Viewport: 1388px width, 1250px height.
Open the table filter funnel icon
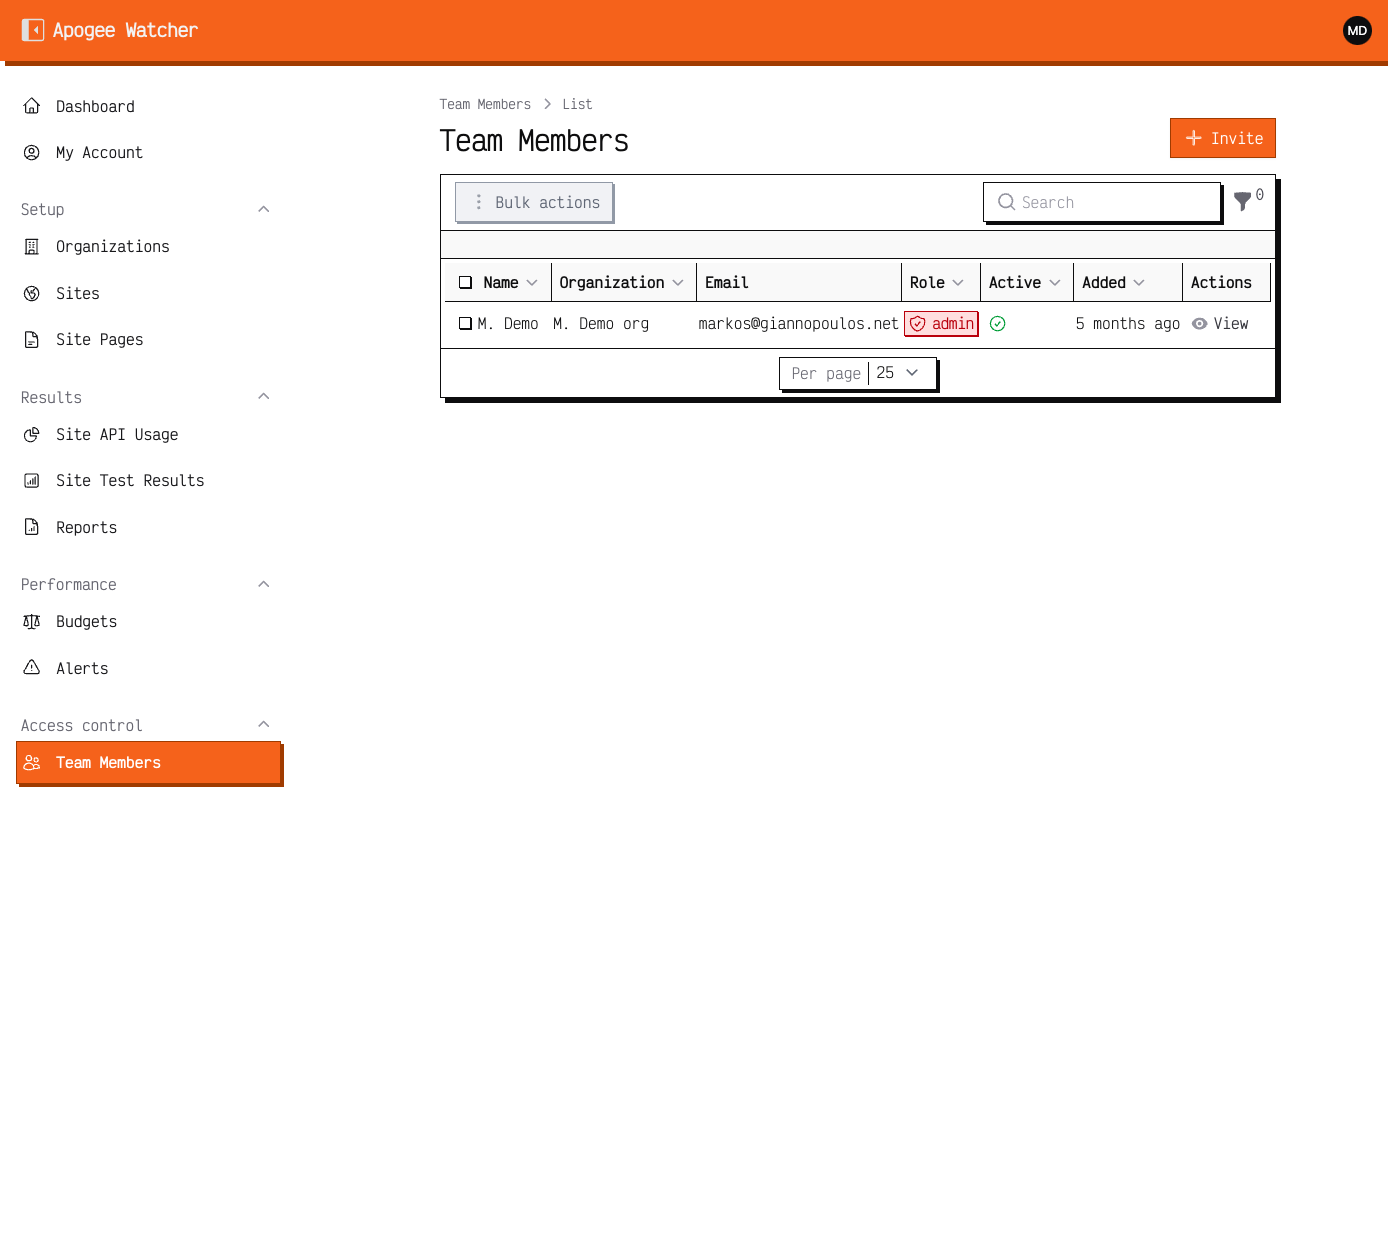tap(1243, 201)
